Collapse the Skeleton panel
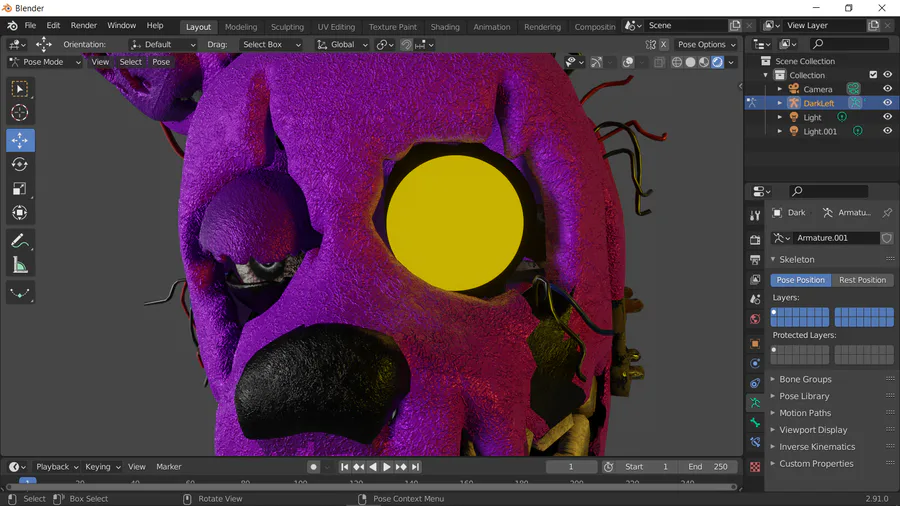This screenshot has height=506, width=900. tap(796, 259)
